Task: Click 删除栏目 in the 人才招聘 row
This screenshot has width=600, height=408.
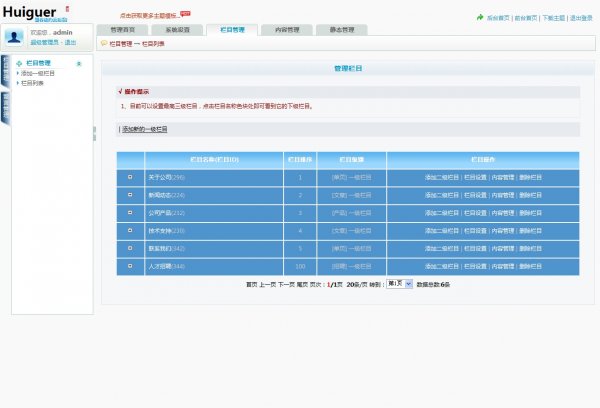Action: [x=530, y=266]
